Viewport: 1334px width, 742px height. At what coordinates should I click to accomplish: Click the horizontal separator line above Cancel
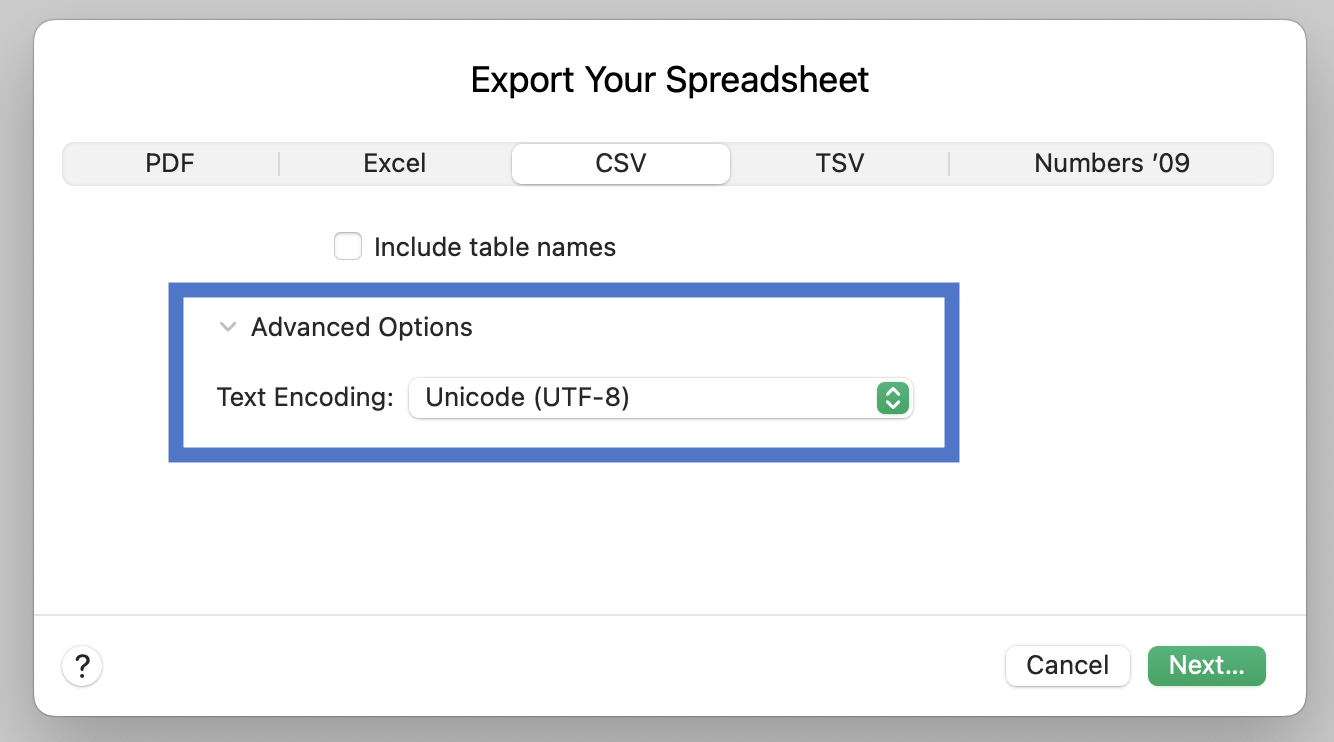click(x=669, y=615)
